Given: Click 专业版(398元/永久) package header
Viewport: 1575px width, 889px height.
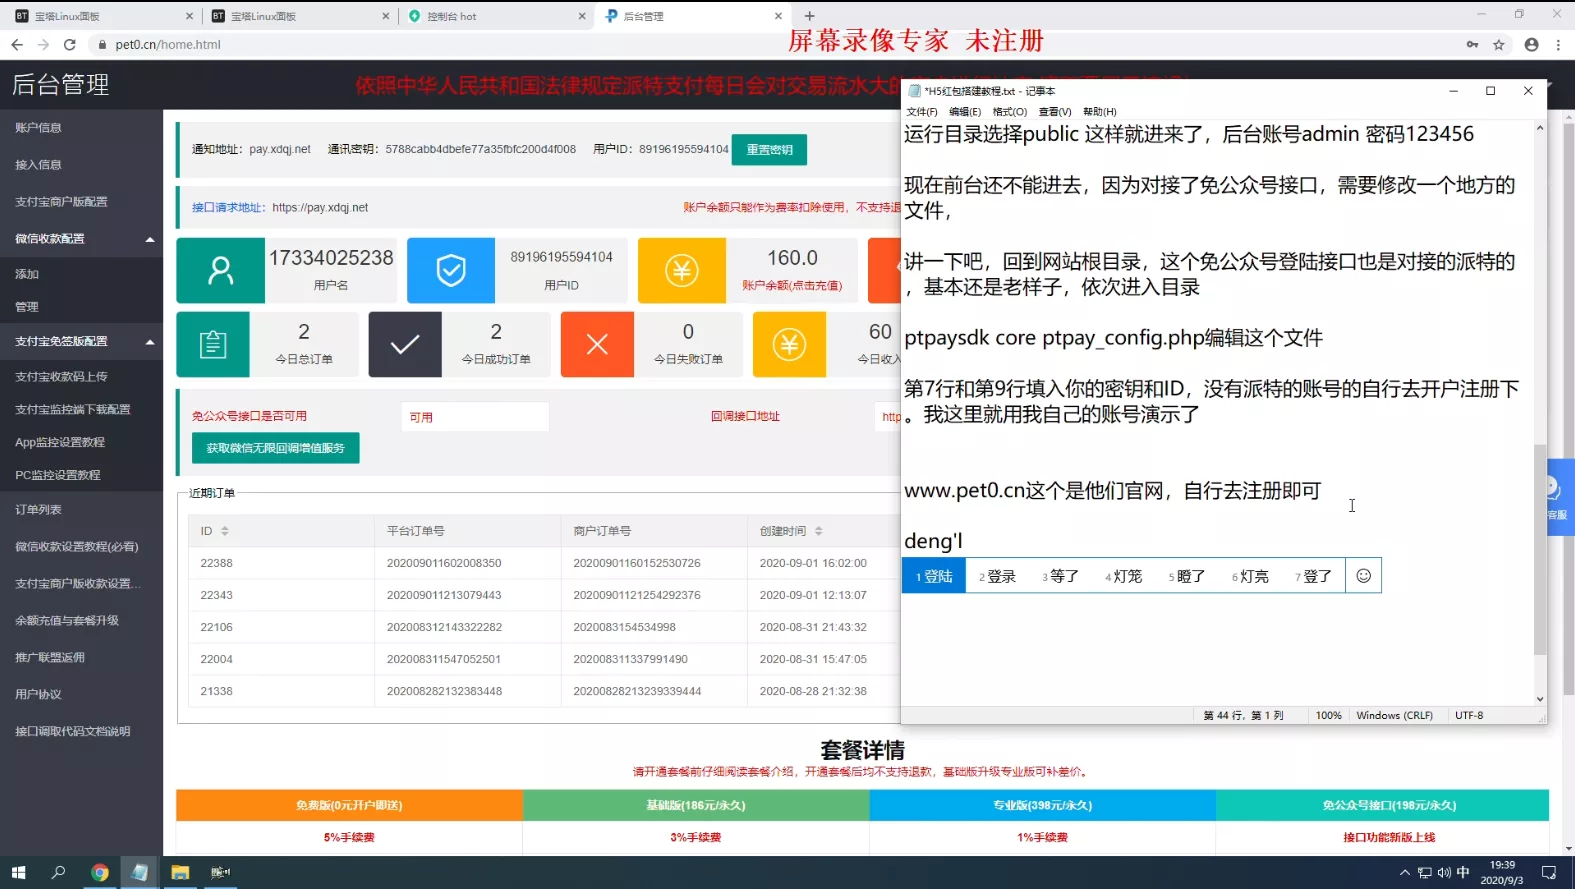Looking at the screenshot, I should (x=1042, y=805).
